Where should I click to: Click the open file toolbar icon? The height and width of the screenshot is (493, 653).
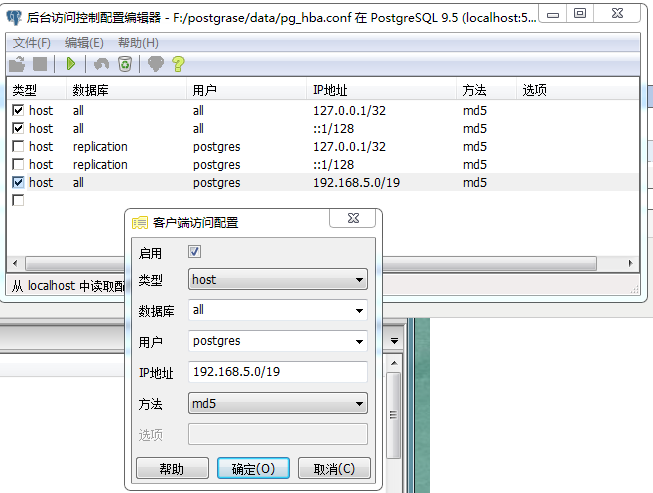(x=17, y=64)
